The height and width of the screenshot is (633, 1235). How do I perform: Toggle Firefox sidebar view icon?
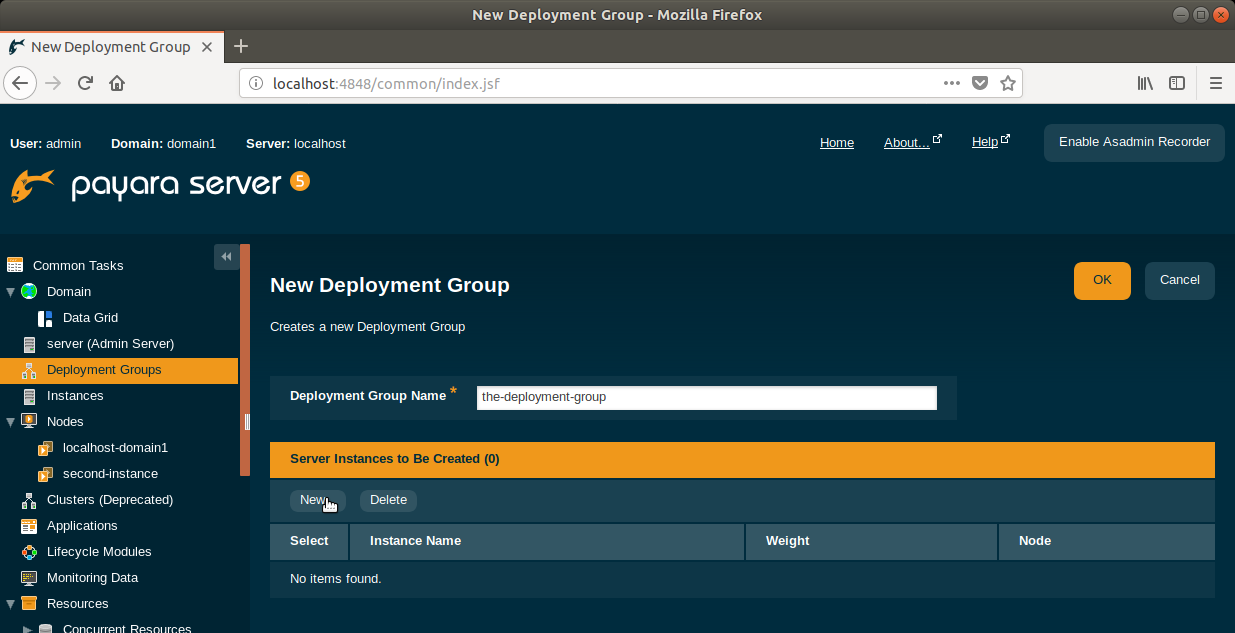point(1178,83)
